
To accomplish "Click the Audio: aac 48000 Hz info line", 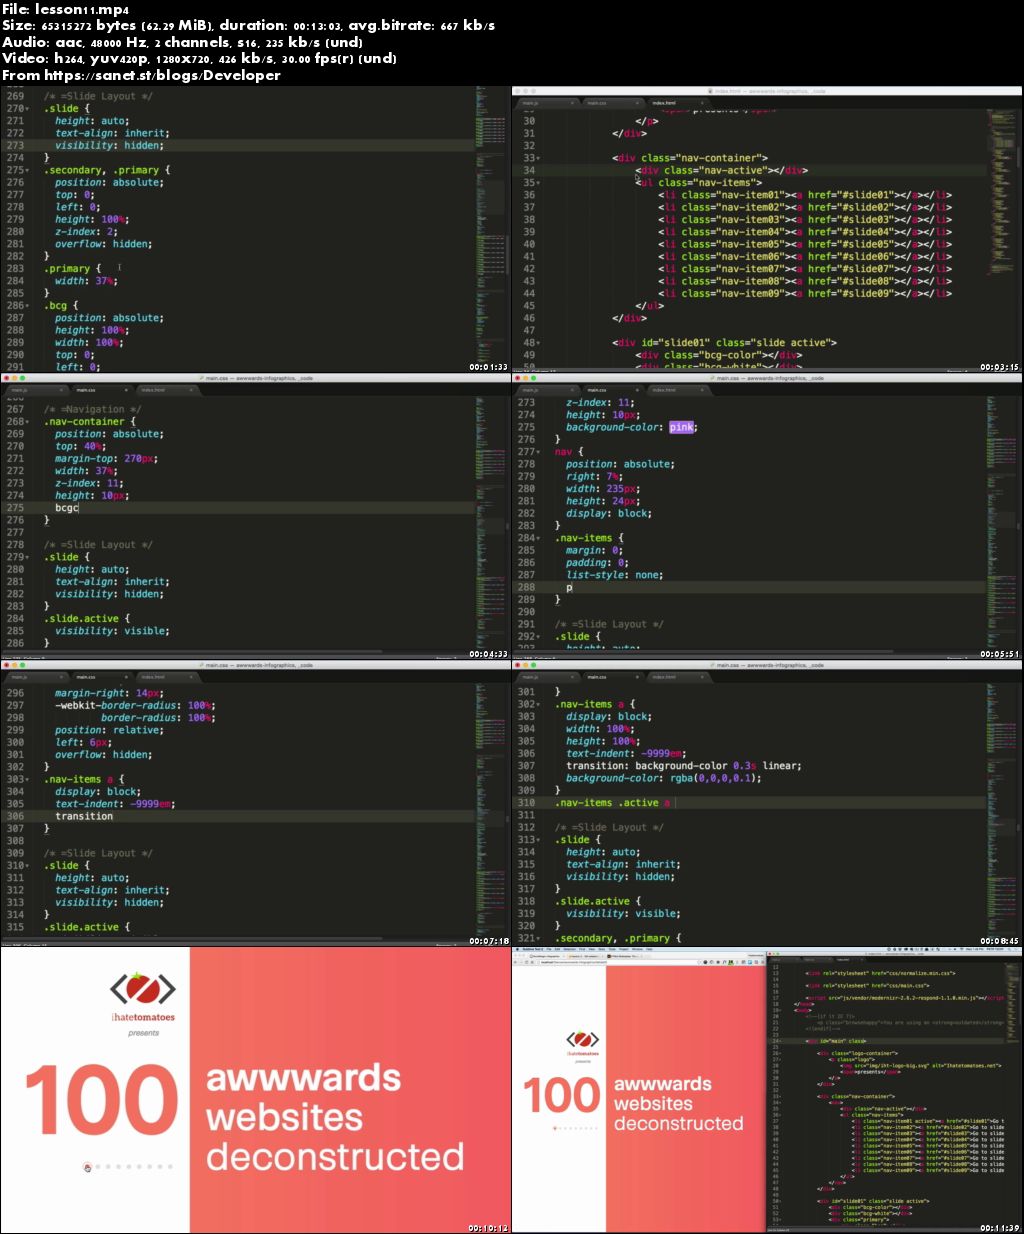I will pyautogui.click(x=182, y=42).
